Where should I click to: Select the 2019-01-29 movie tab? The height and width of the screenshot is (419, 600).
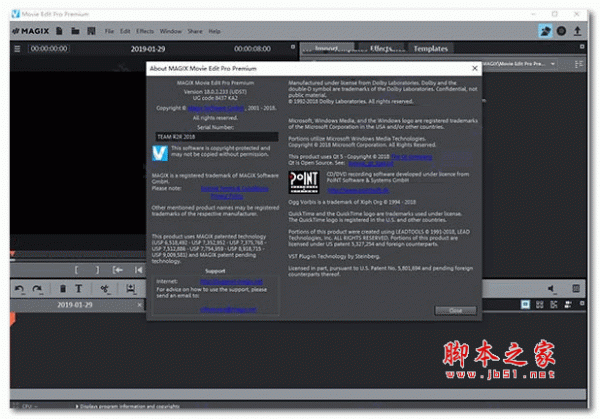pyautogui.click(x=75, y=305)
